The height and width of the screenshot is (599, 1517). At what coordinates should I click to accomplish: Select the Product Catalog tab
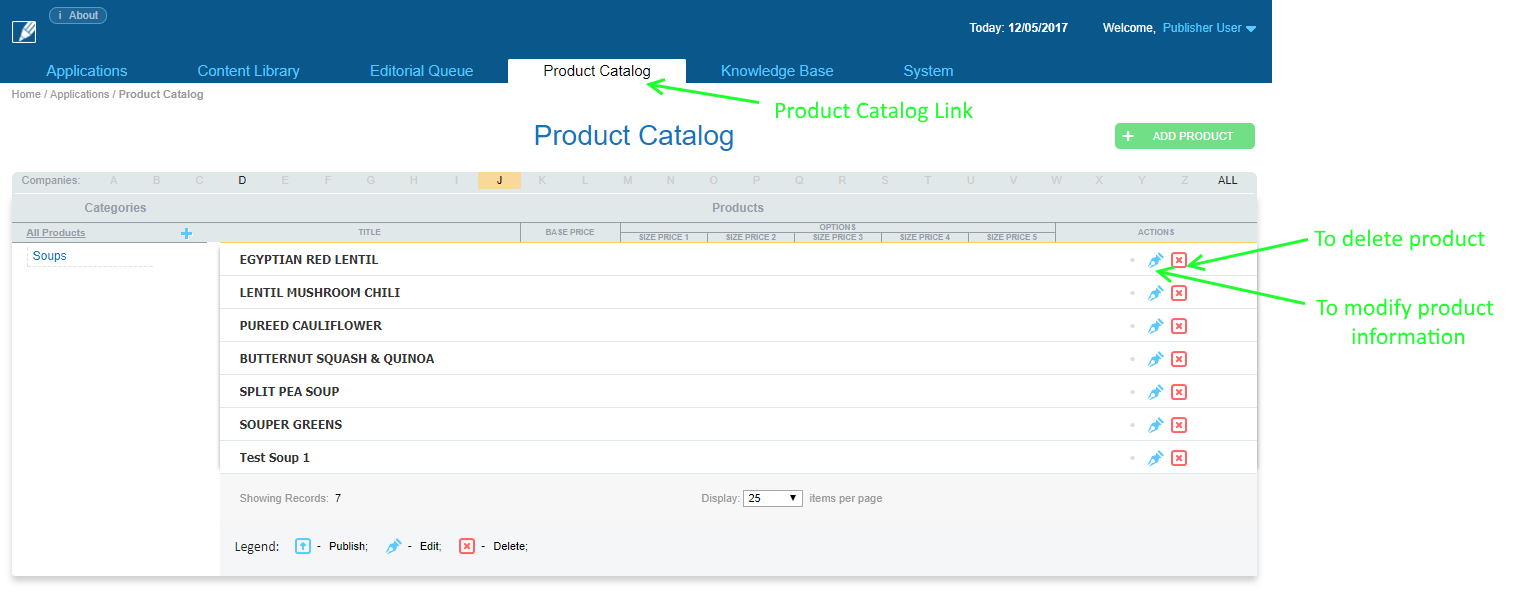tap(597, 71)
